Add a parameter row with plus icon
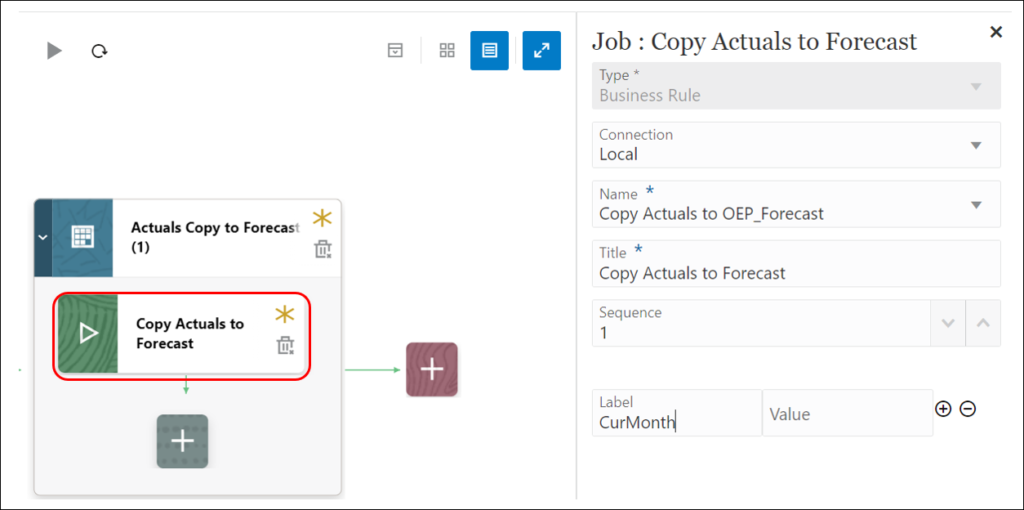Image resolution: width=1024 pixels, height=510 pixels. click(x=943, y=409)
